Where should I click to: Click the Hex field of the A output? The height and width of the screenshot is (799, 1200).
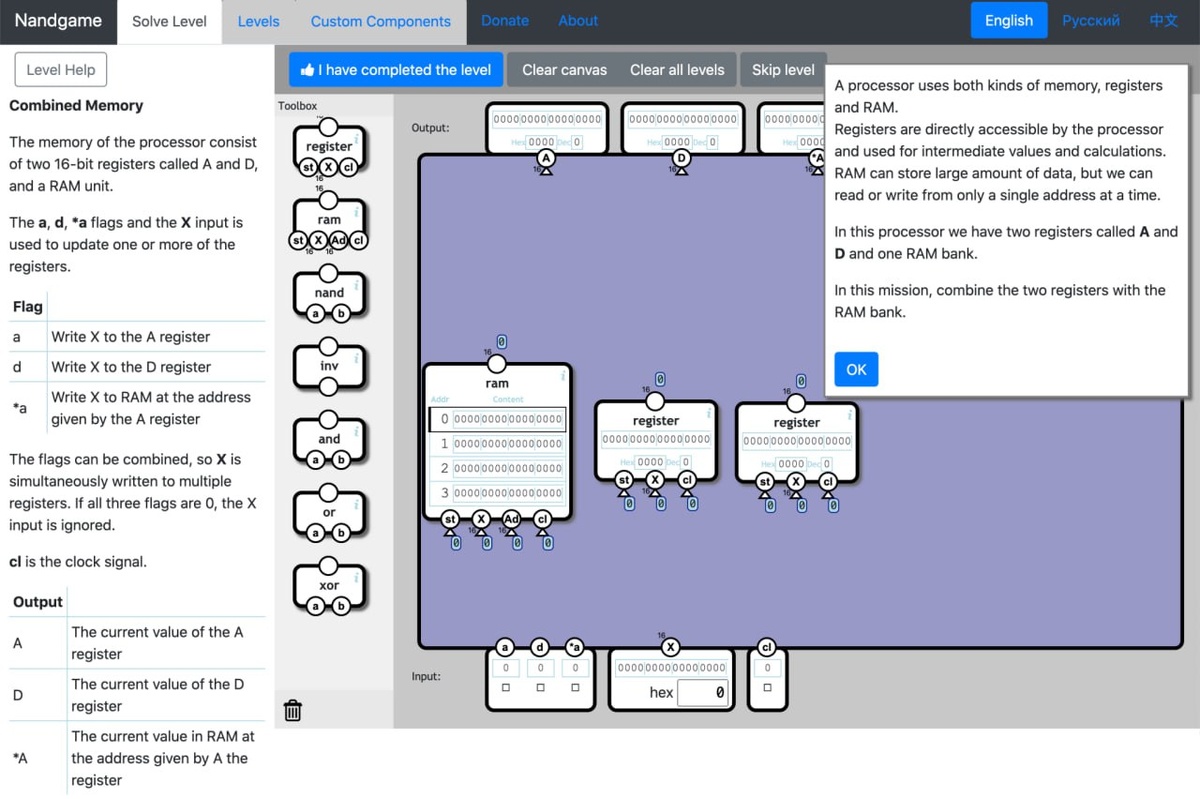541,143
